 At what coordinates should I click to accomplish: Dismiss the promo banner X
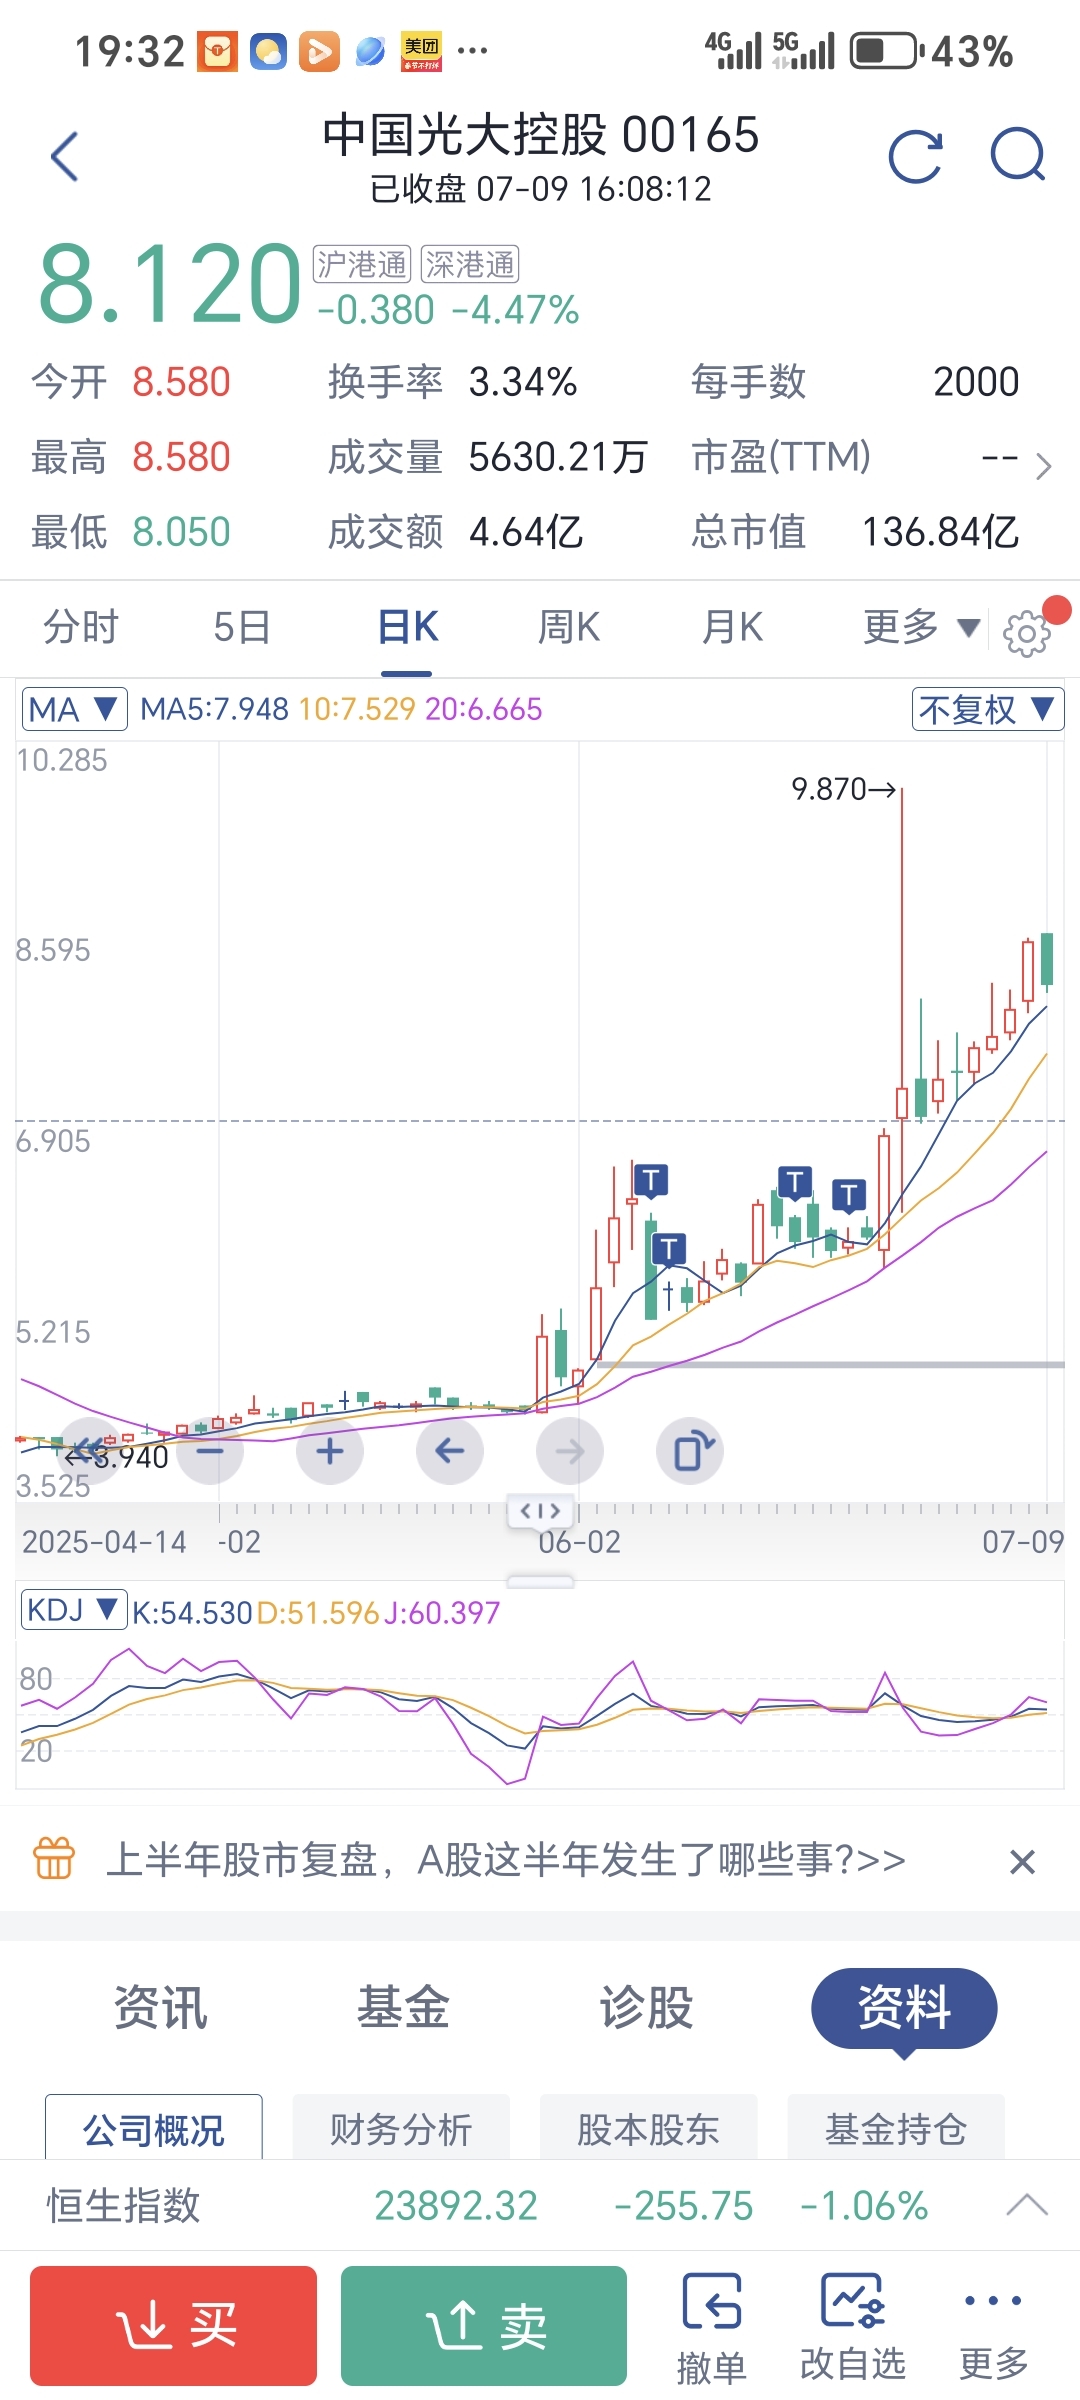click(1022, 1862)
